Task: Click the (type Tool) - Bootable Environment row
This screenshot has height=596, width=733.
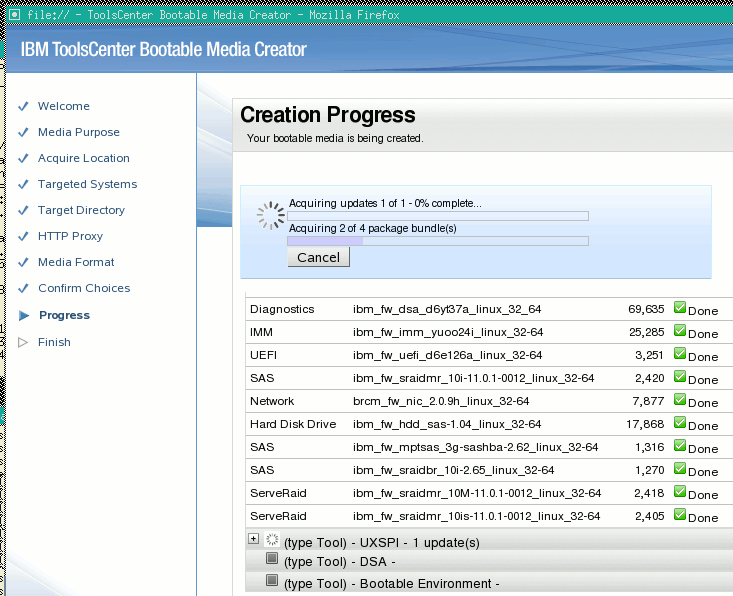Action: [x=489, y=583]
